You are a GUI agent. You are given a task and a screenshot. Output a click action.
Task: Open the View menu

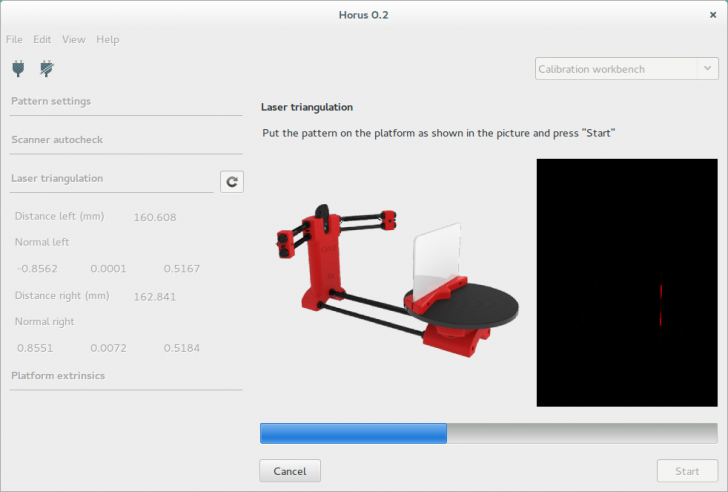(x=74, y=39)
